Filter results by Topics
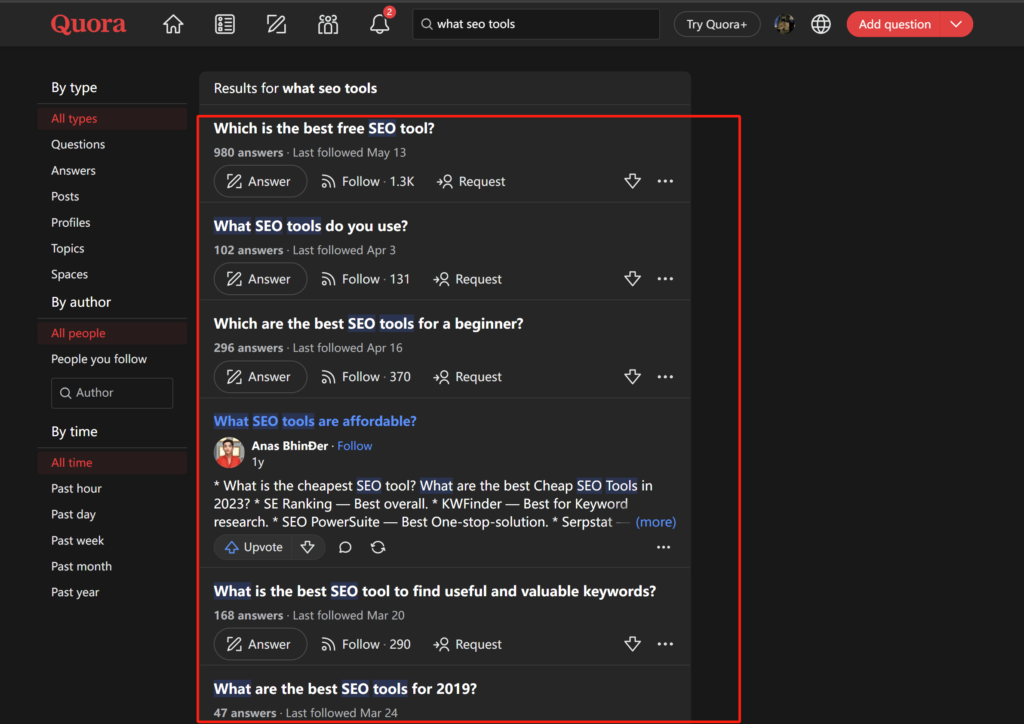The width and height of the screenshot is (1024, 724). [67, 249]
